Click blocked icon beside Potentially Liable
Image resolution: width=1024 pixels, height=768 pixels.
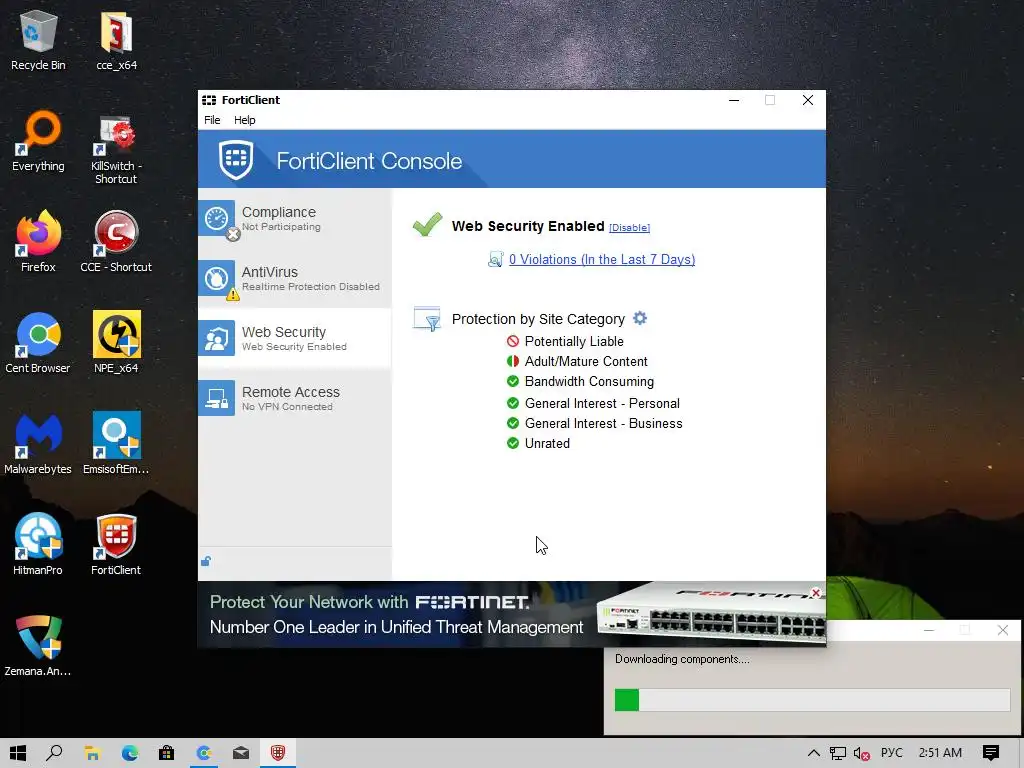513,341
